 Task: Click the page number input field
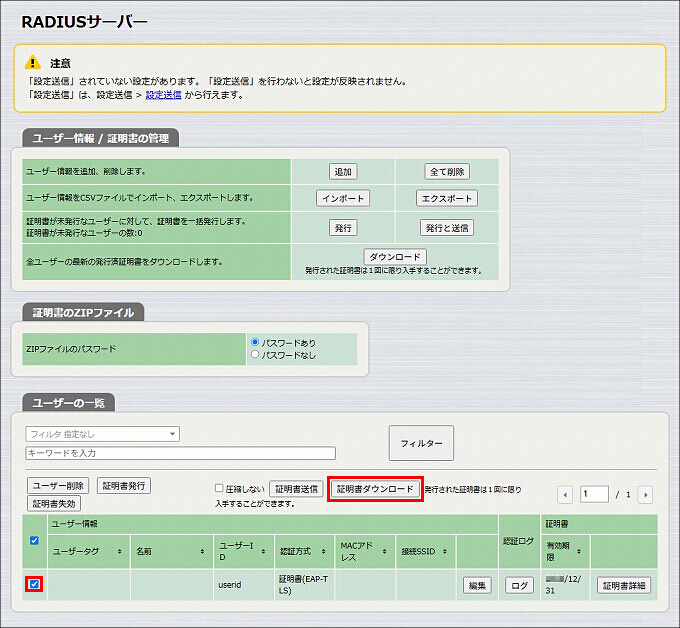594,494
